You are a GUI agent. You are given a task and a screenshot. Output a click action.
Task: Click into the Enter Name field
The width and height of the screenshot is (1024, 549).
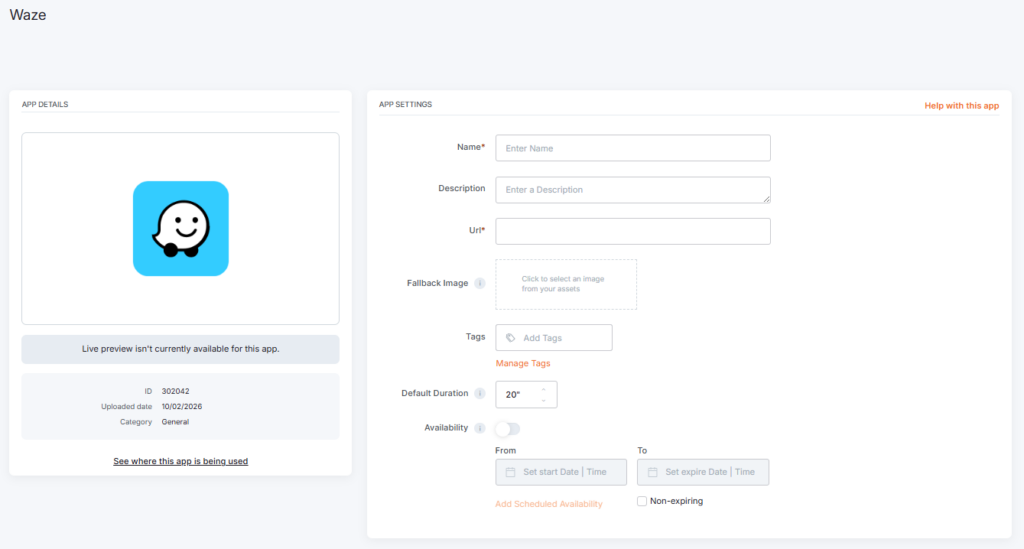tap(633, 148)
